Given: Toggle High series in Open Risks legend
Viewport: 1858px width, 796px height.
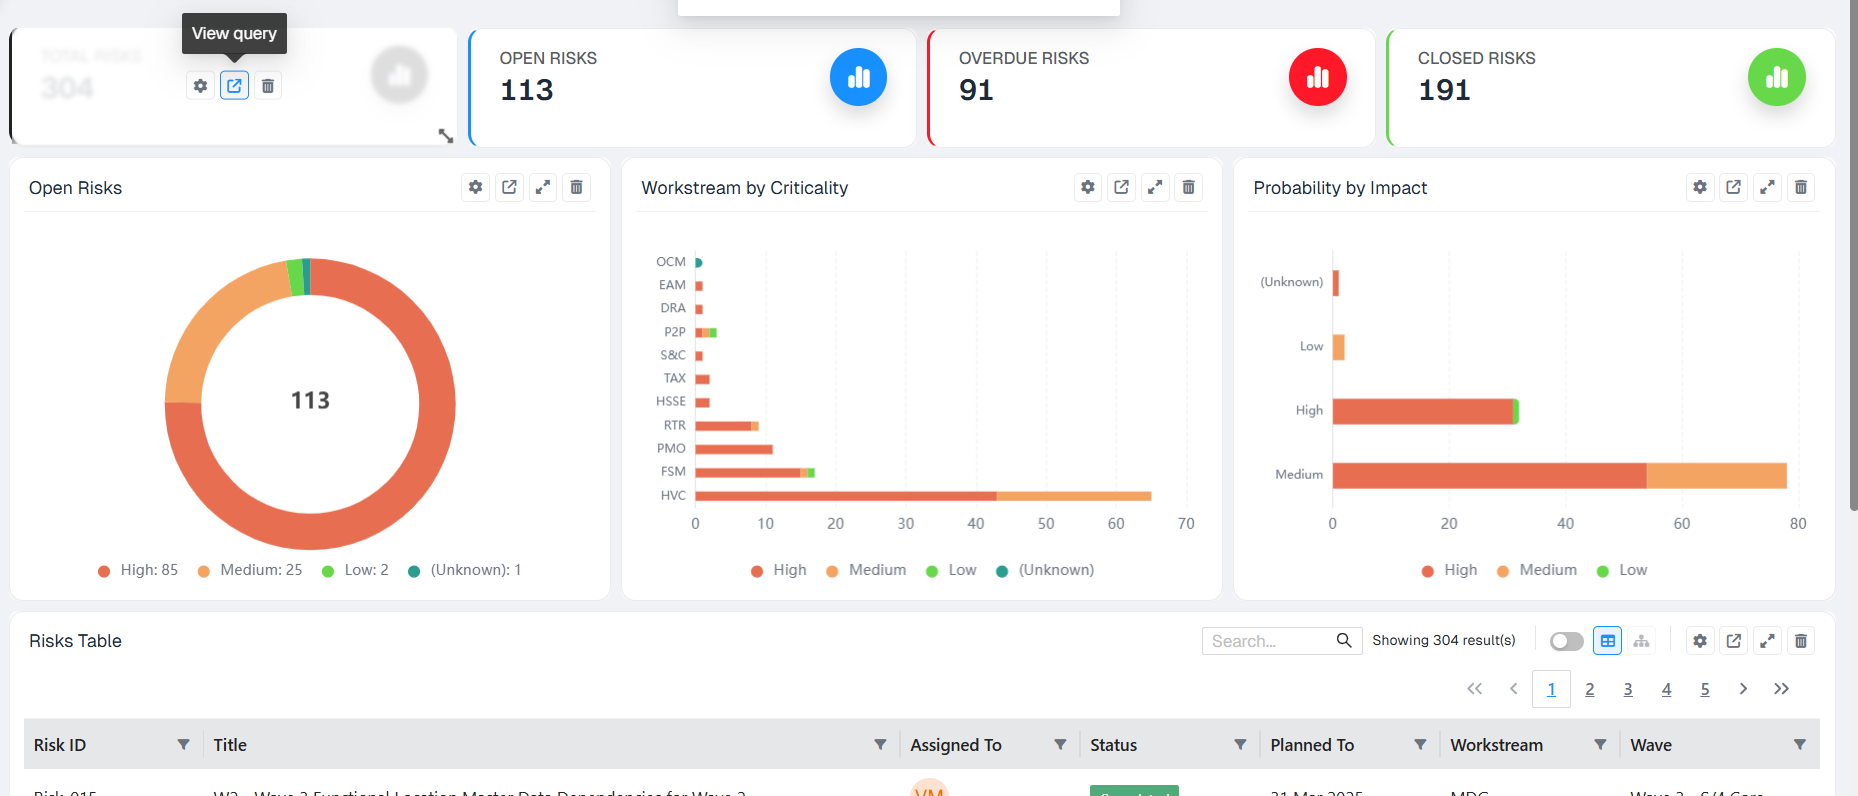Looking at the screenshot, I should tap(138, 570).
